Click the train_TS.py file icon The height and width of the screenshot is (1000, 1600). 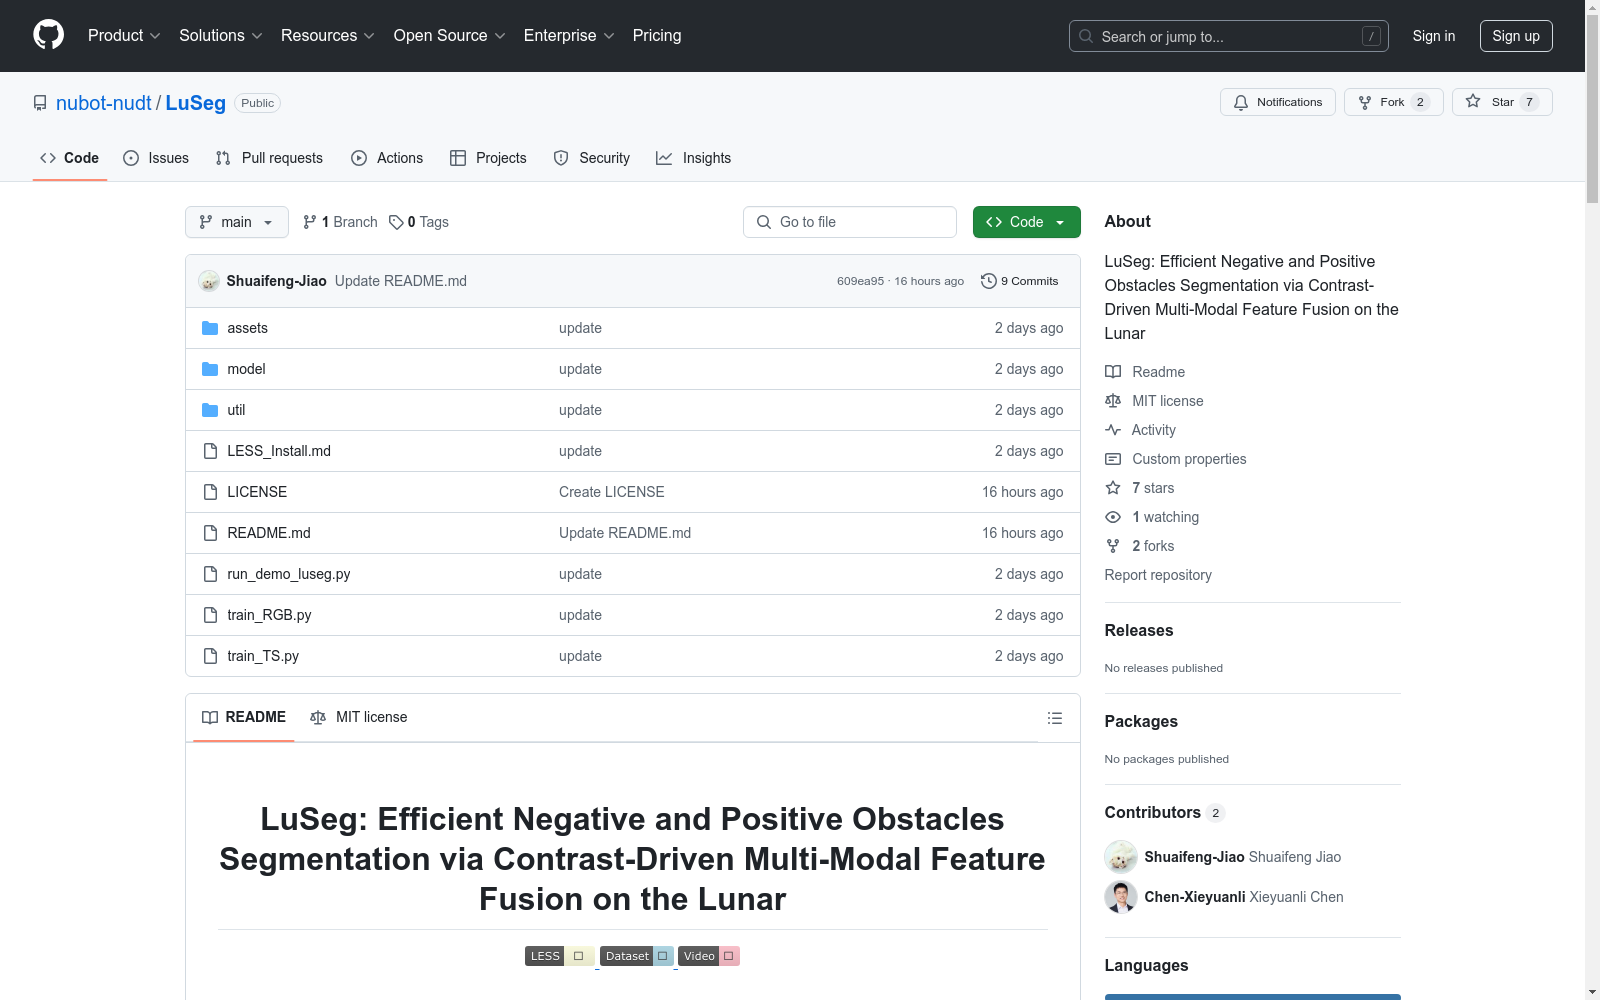pyautogui.click(x=210, y=656)
